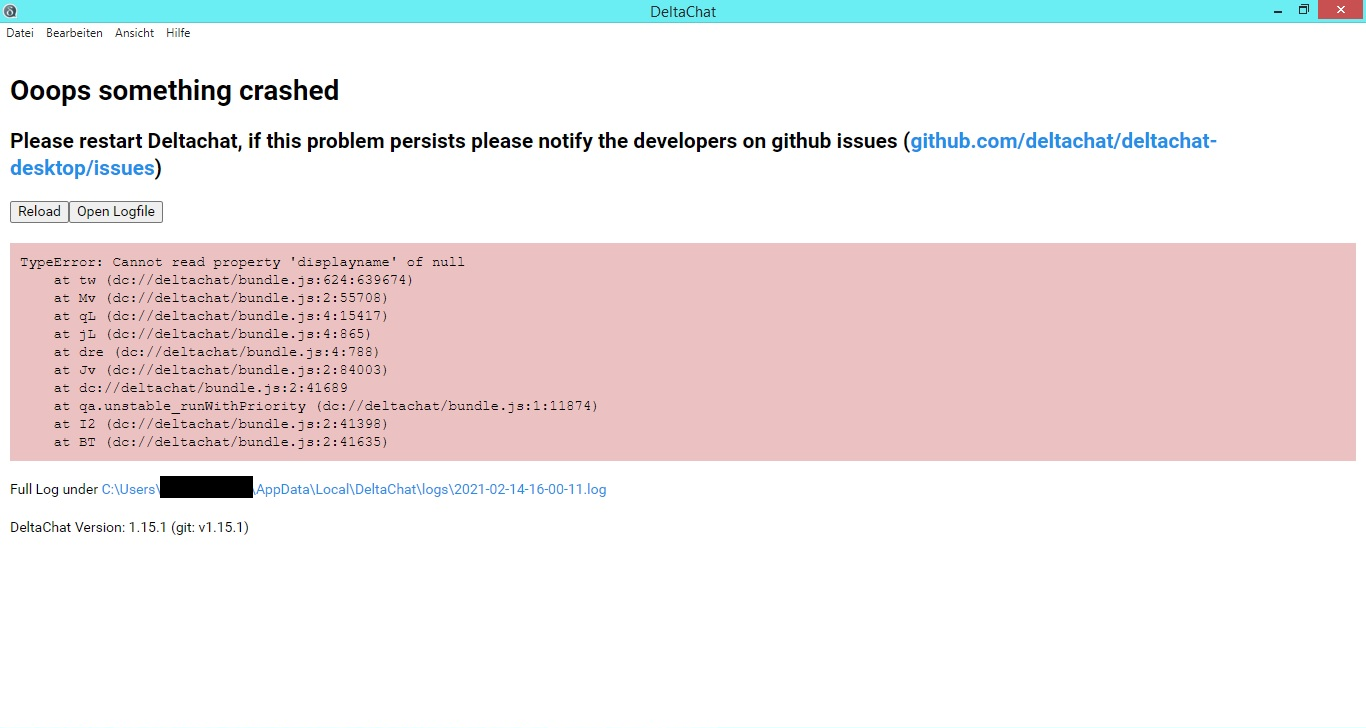This screenshot has width=1366, height=728.
Task: Open the Ansicht menu
Action: [x=135, y=33]
